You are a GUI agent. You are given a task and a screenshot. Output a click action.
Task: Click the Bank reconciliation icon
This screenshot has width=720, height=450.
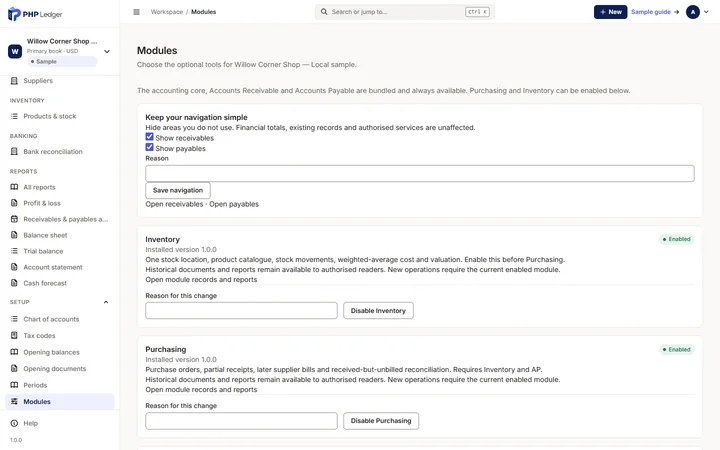point(14,152)
